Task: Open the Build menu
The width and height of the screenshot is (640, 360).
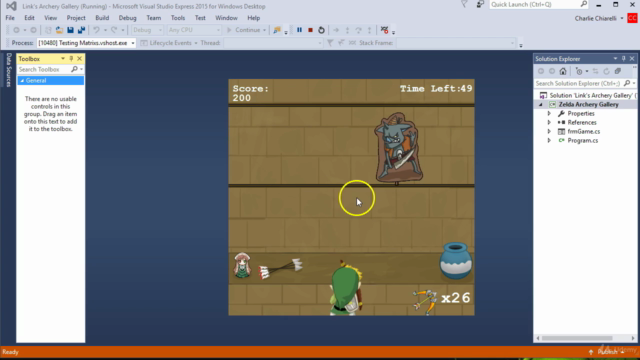Action: (102, 18)
